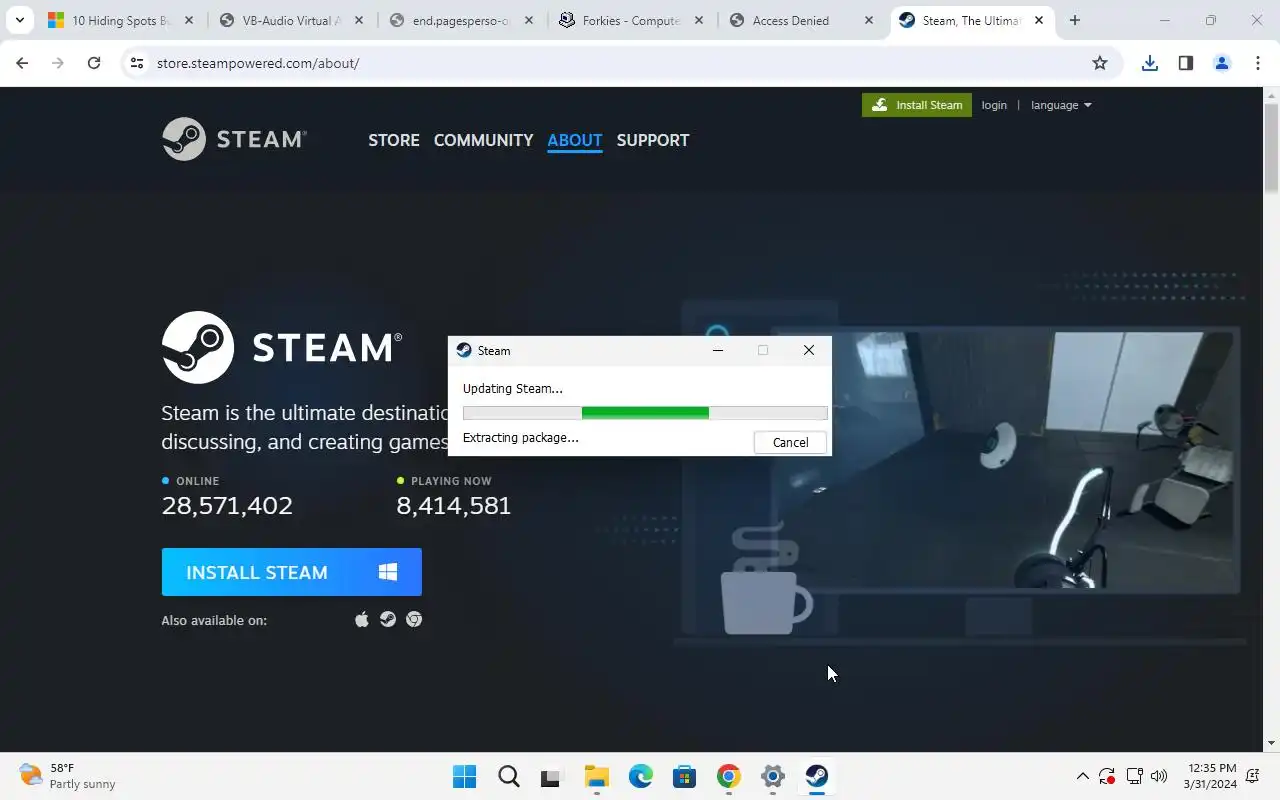This screenshot has width=1280, height=800.
Task: Open File Explorer from taskbar
Action: click(x=597, y=776)
